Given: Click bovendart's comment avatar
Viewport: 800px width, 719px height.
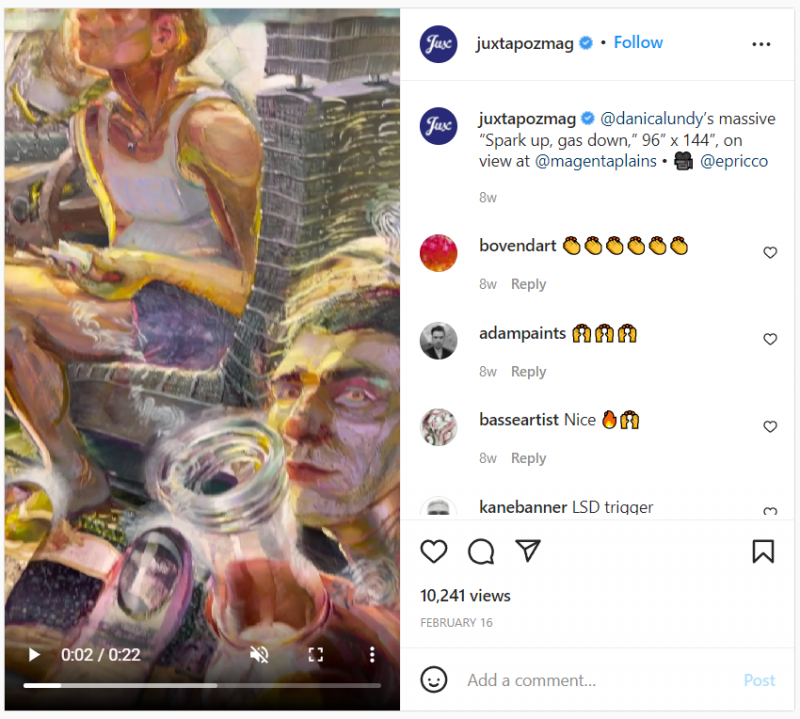Looking at the screenshot, I should point(438,253).
